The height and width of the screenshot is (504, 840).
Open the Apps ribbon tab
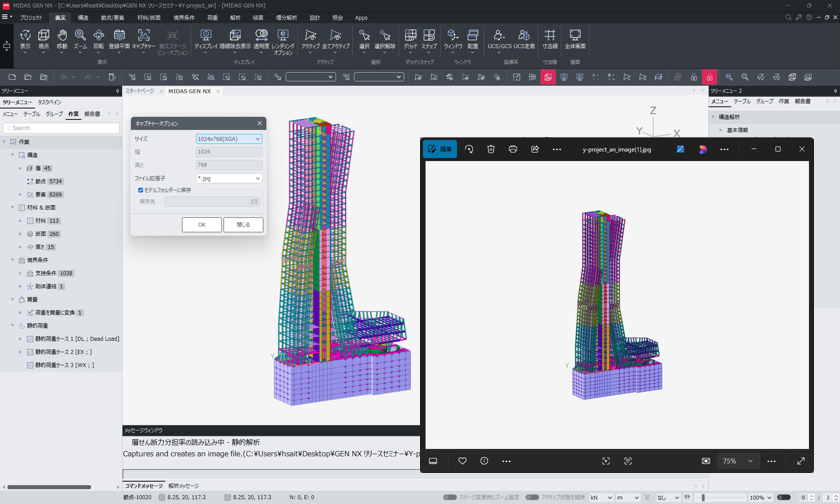(361, 18)
